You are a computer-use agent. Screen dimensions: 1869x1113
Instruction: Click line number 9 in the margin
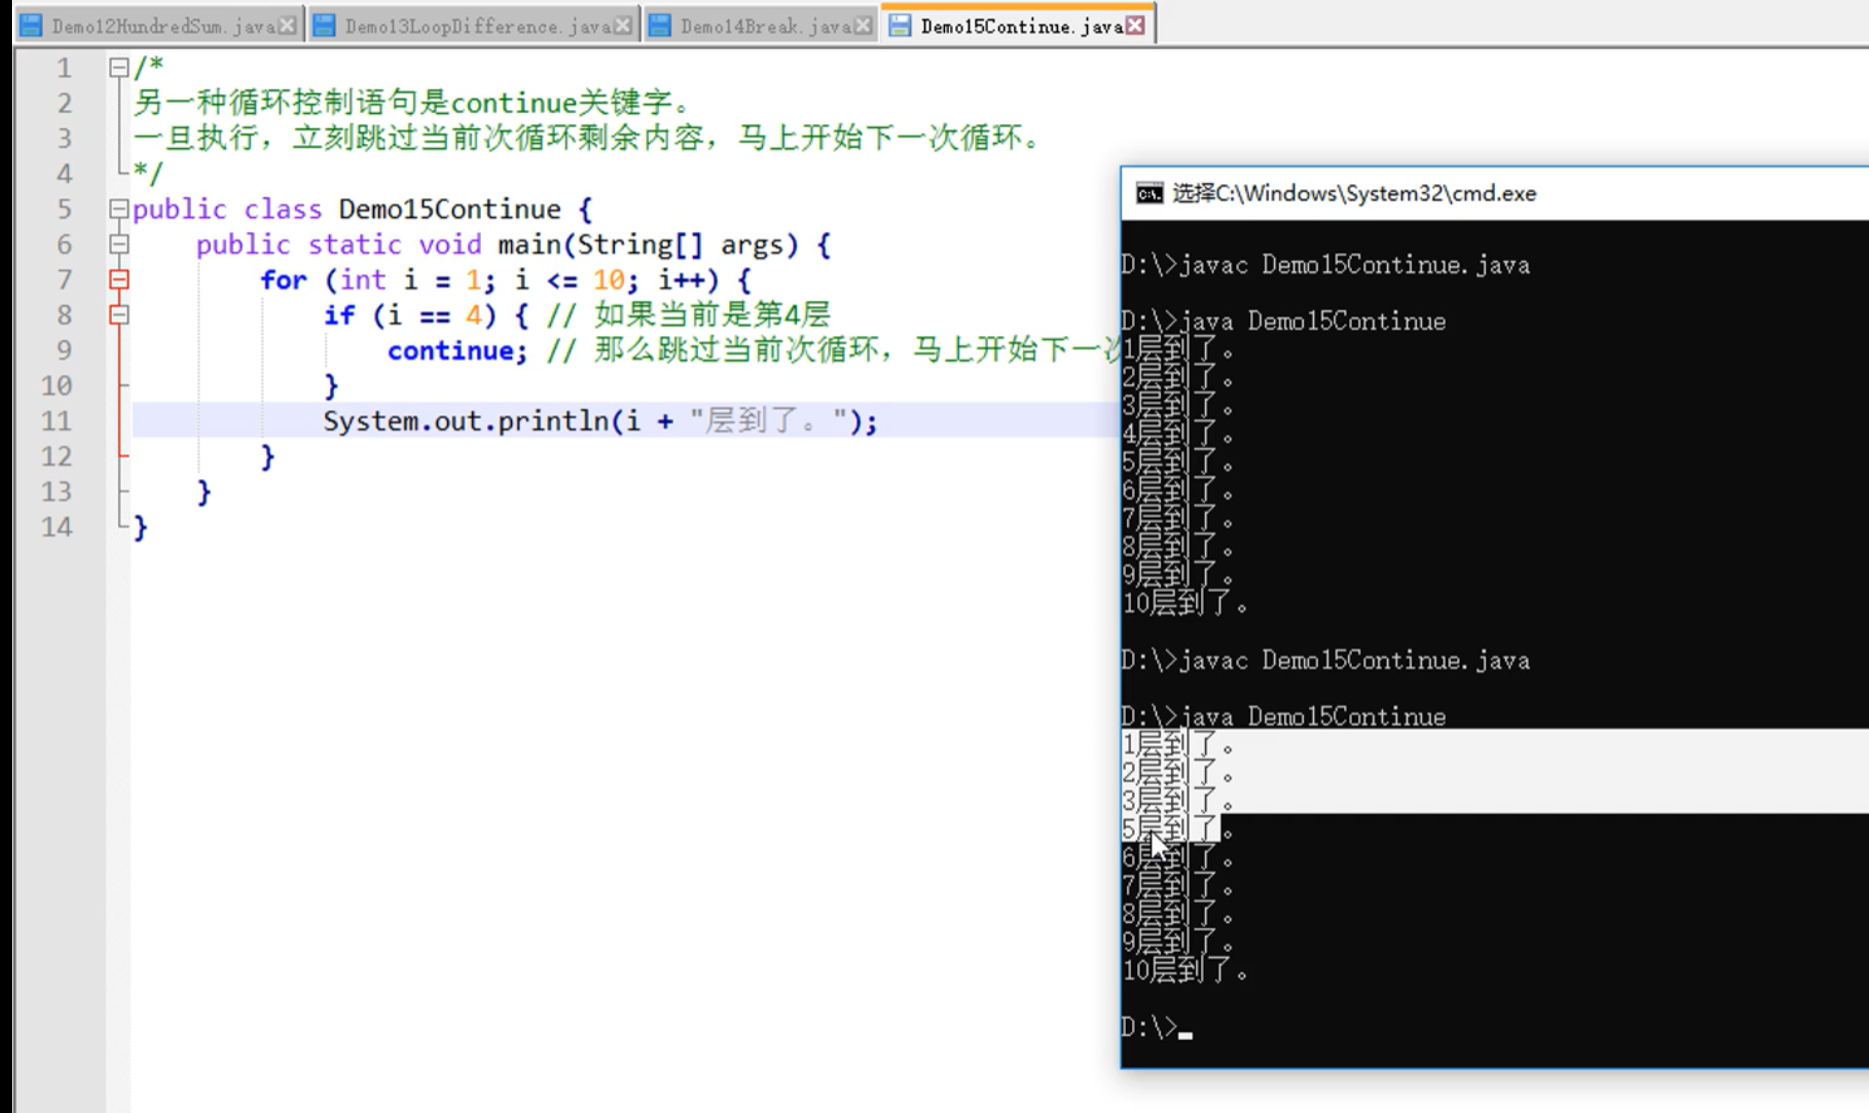tap(64, 350)
